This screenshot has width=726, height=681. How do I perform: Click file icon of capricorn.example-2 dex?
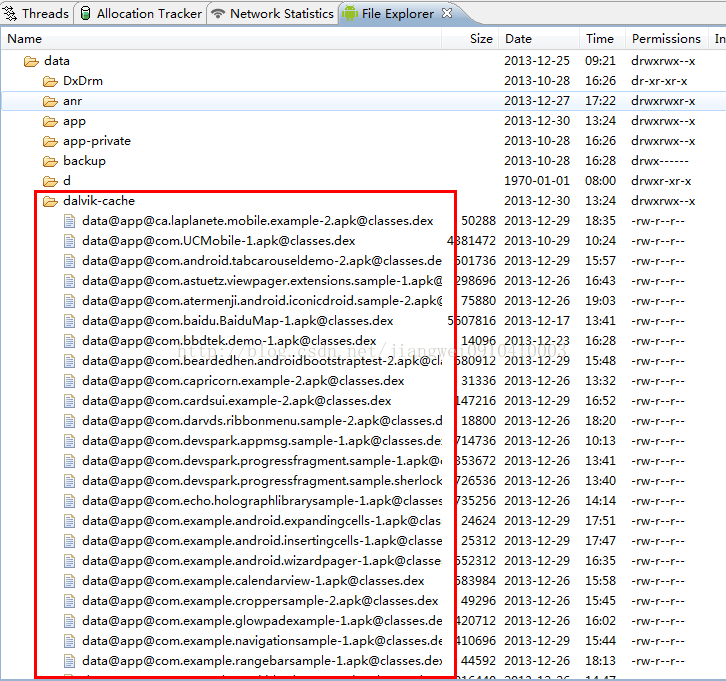69,381
